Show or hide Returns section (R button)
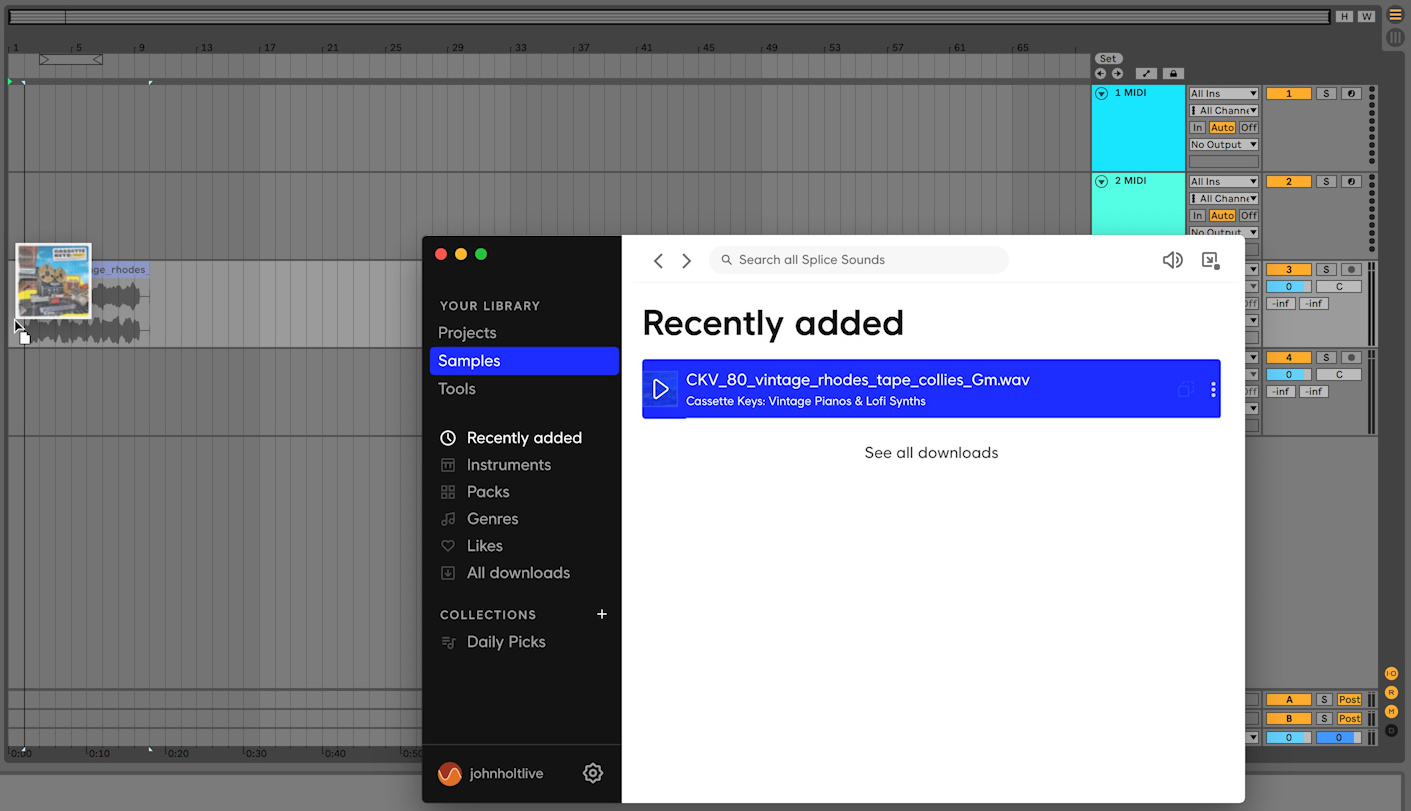The width and height of the screenshot is (1411, 811). pos(1391,693)
